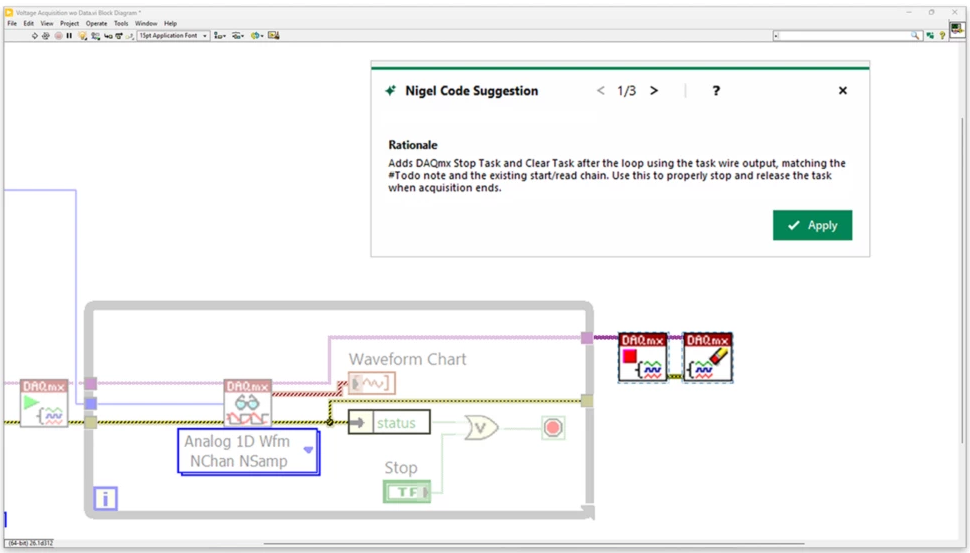The image size is (970, 553).
Task: Click the Stop label above the TF terminal
Action: click(x=401, y=468)
